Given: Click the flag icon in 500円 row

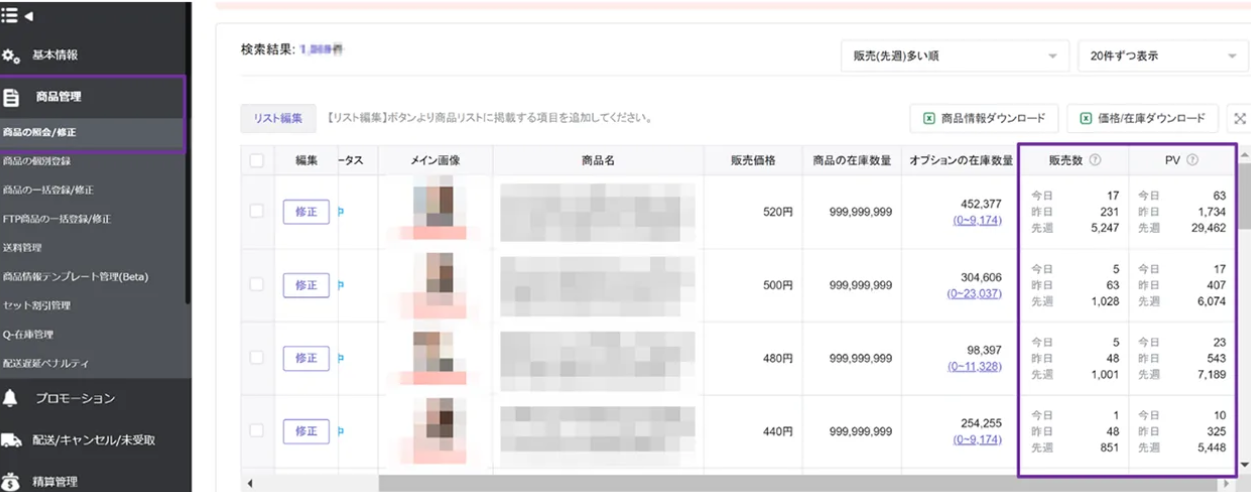Looking at the screenshot, I should [x=341, y=285].
